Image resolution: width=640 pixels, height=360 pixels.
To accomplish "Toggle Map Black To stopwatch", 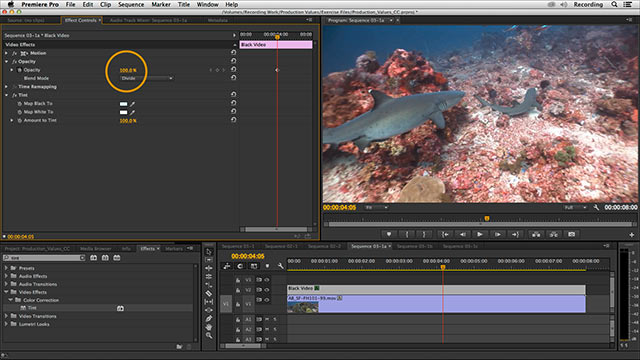I will tap(19, 104).
